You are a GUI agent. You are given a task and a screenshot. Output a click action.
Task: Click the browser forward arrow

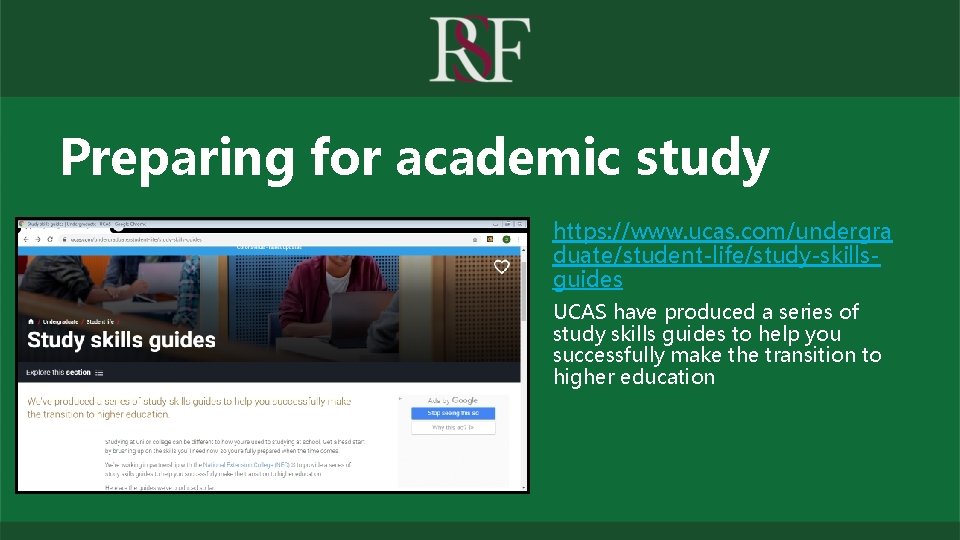(x=37, y=239)
